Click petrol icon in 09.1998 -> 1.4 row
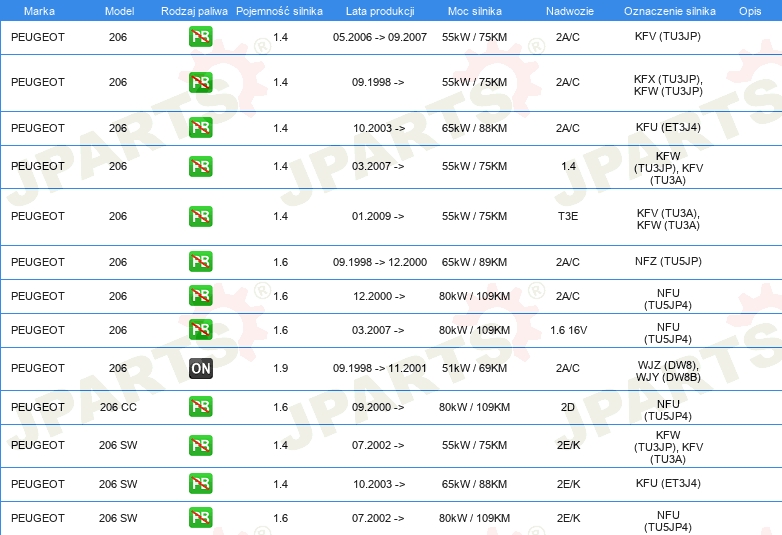Screen dimensions: 782x535 200,82
